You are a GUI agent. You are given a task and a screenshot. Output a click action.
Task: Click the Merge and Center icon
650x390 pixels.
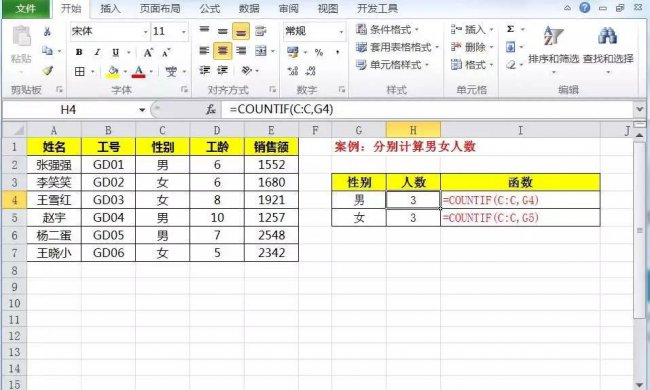point(261,51)
